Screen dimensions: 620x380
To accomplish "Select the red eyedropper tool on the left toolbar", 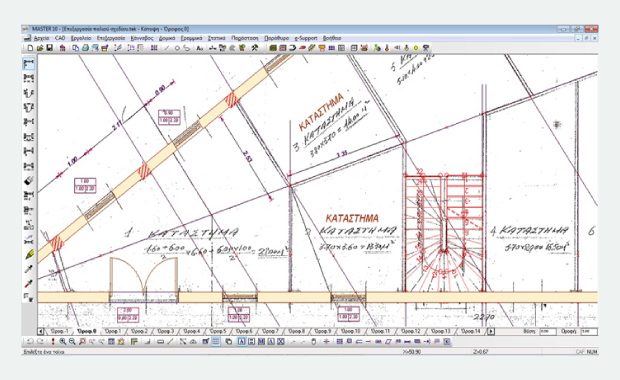I will (28, 284).
